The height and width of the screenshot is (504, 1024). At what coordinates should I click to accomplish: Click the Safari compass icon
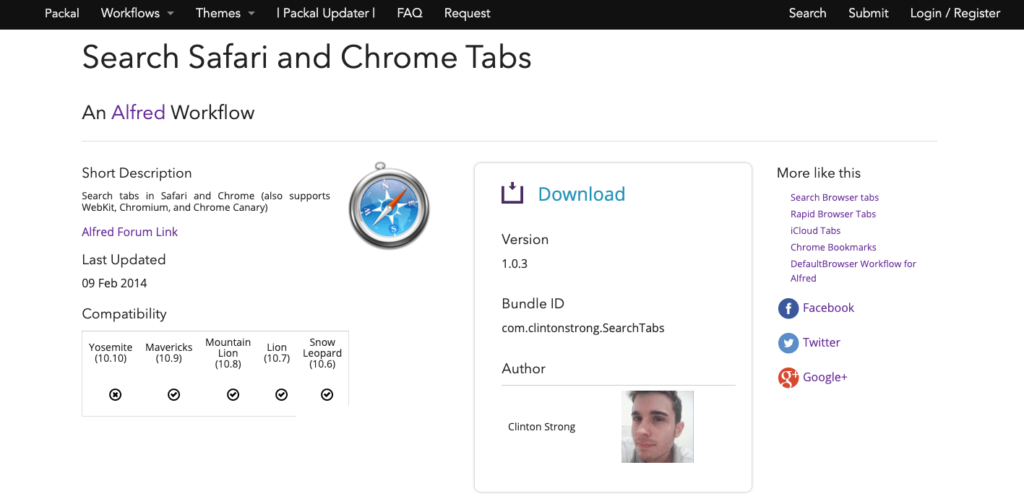pyautogui.click(x=389, y=204)
